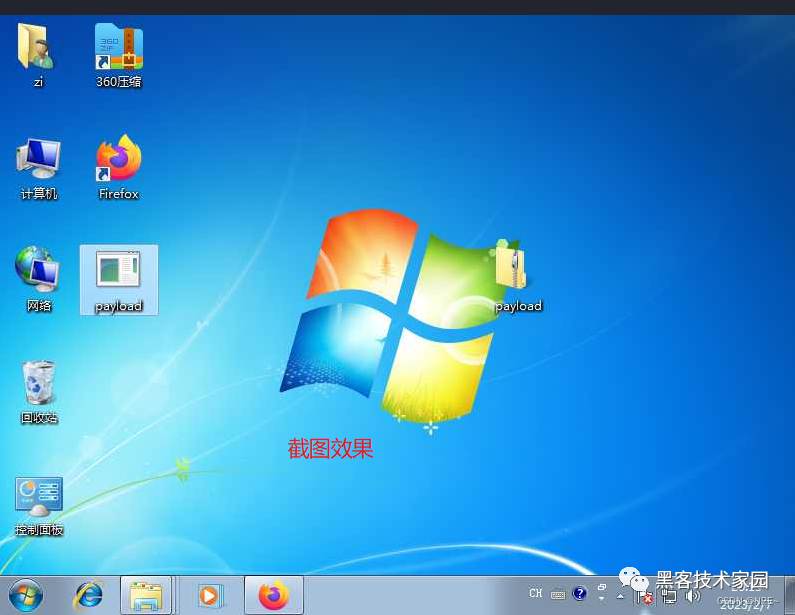The image size is (795, 615).
Task: Select the 回收站 recycle bin icon
Action: pyautogui.click(x=39, y=392)
